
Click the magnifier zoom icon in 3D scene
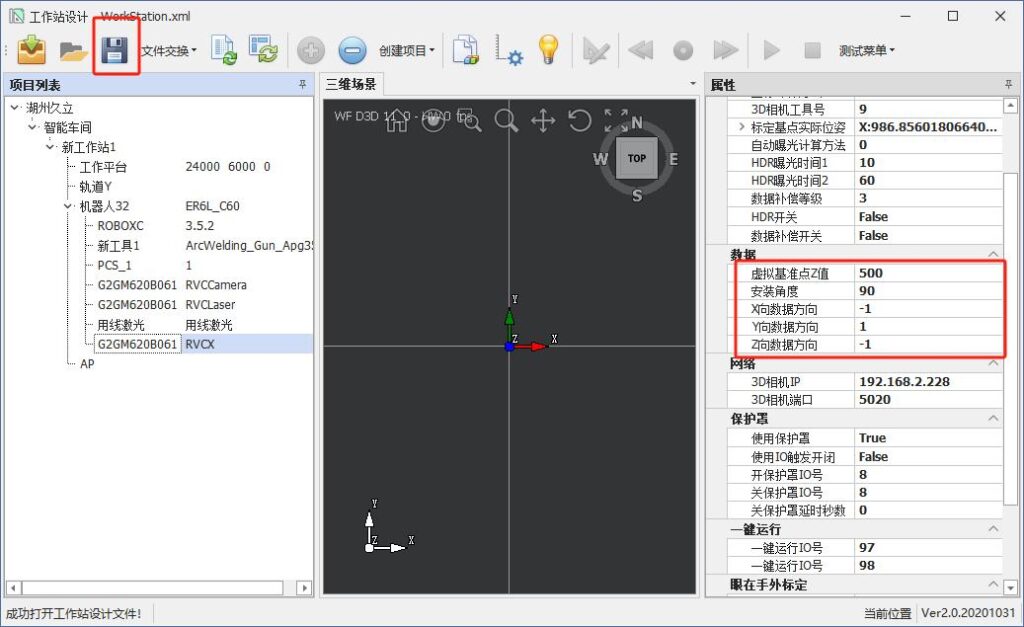(506, 121)
